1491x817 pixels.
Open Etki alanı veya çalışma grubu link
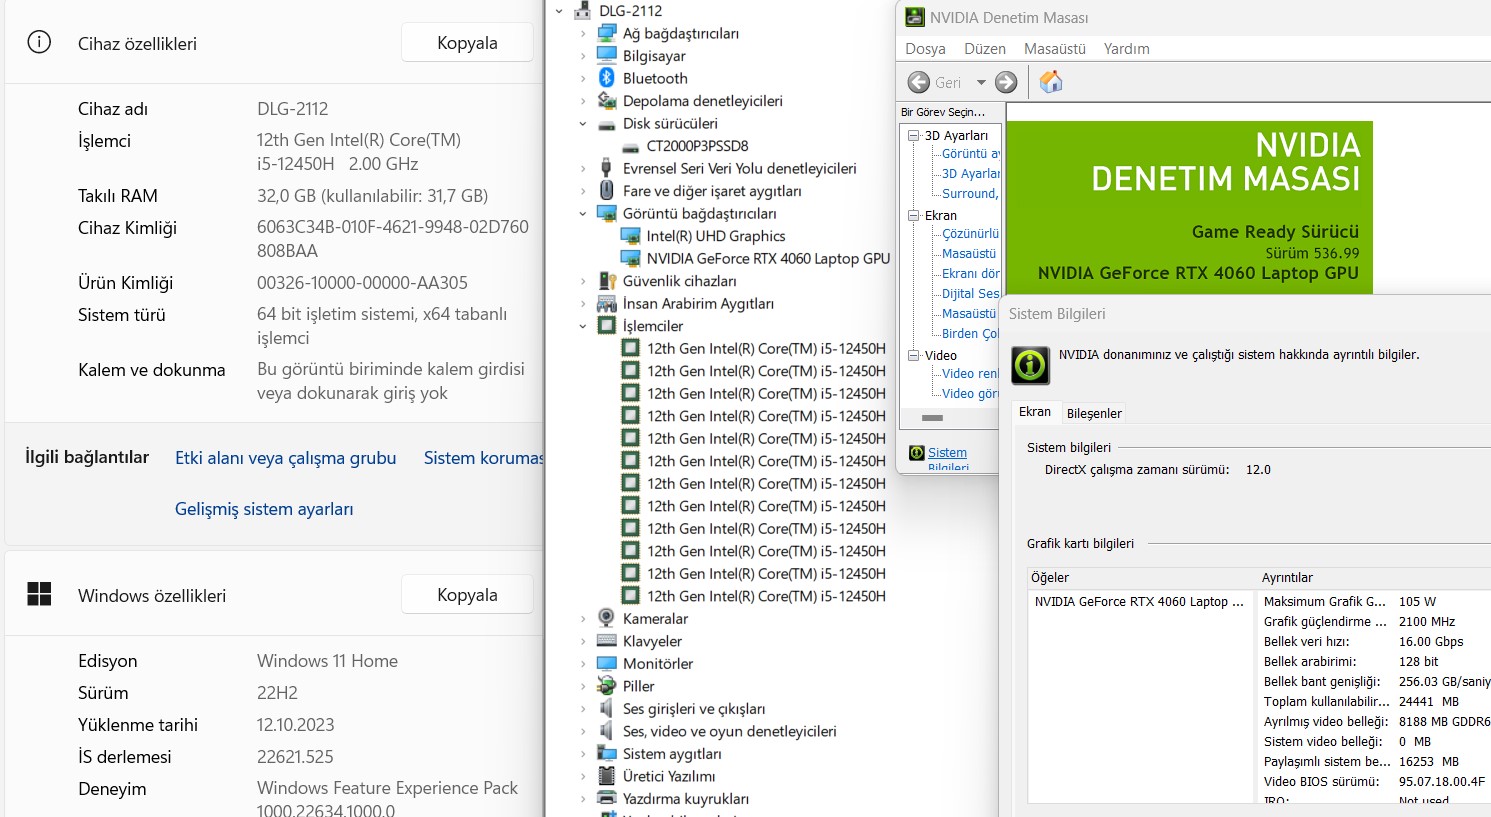coord(285,458)
